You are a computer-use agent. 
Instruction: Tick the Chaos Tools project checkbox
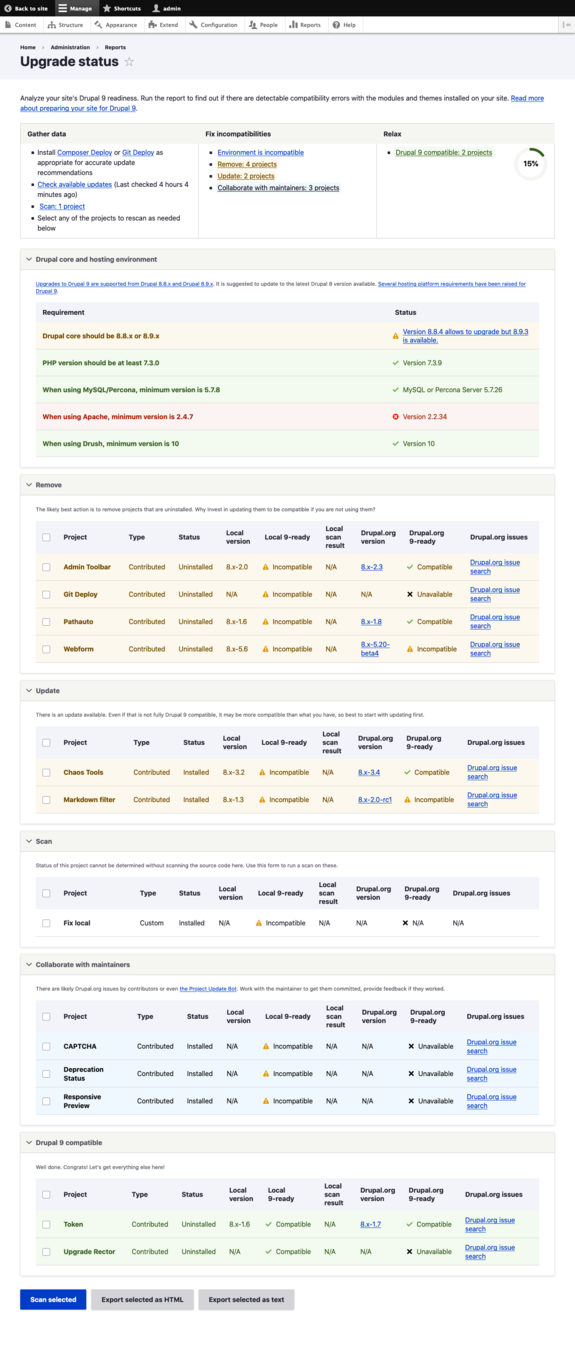tap(46, 772)
